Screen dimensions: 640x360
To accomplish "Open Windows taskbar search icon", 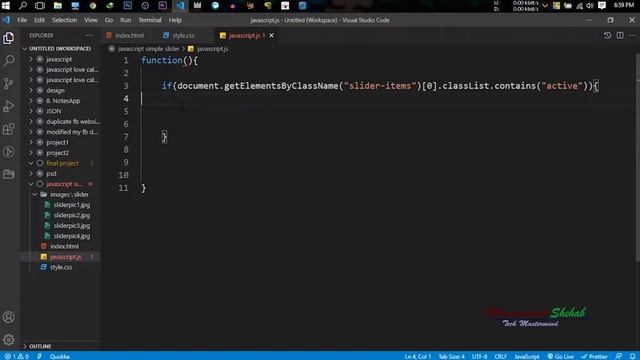I will (x=23, y=6).
